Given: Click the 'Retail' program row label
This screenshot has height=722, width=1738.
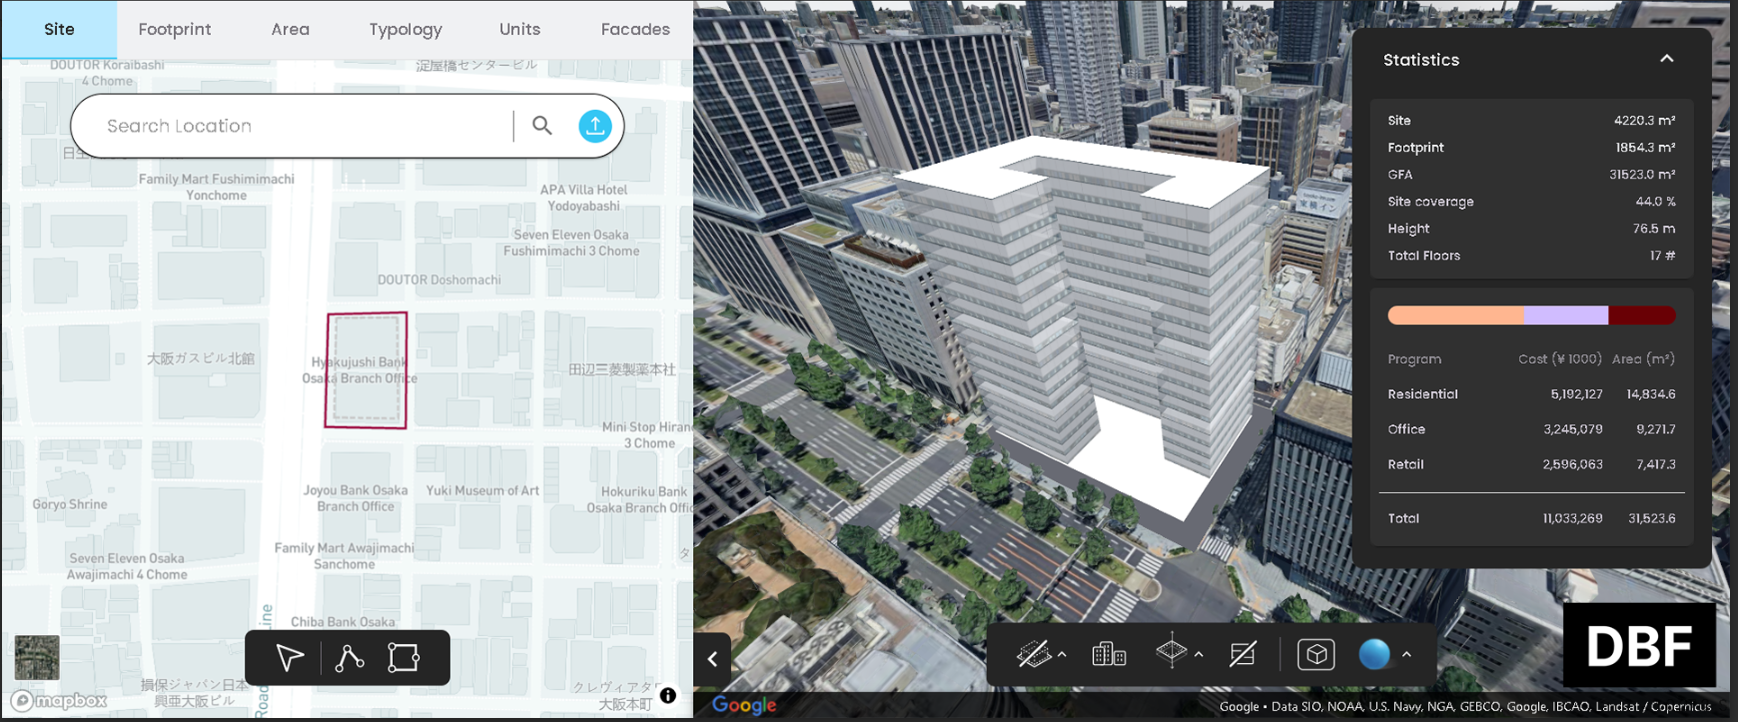Looking at the screenshot, I should click(x=1405, y=464).
